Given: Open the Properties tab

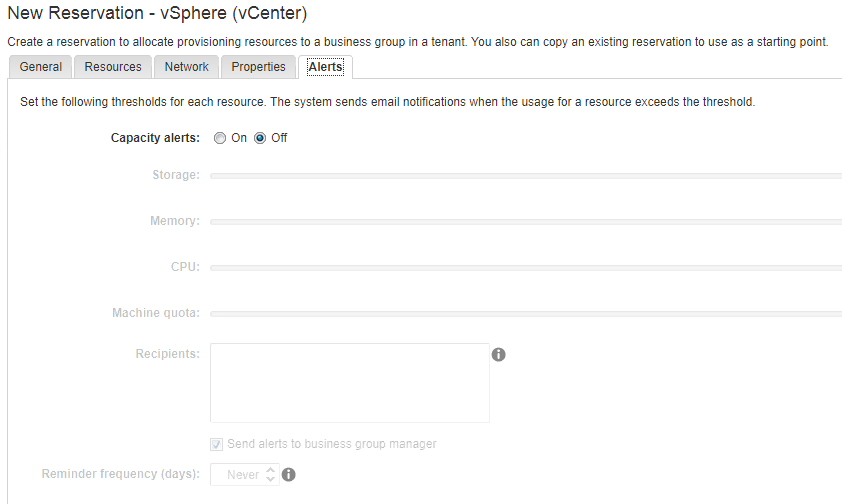Looking at the screenshot, I should tap(258, 67).
